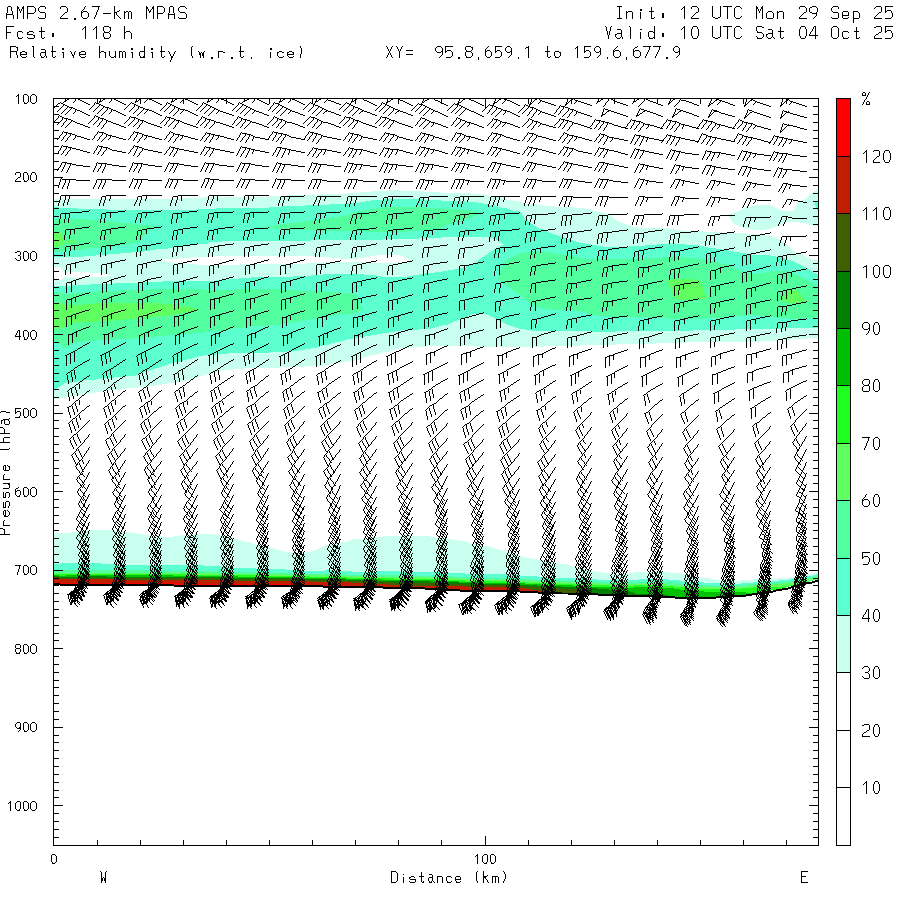This screenshot has width=900, height=900.
Task: Click the 'E' marker below the x-axis
Action: point(803,878)
